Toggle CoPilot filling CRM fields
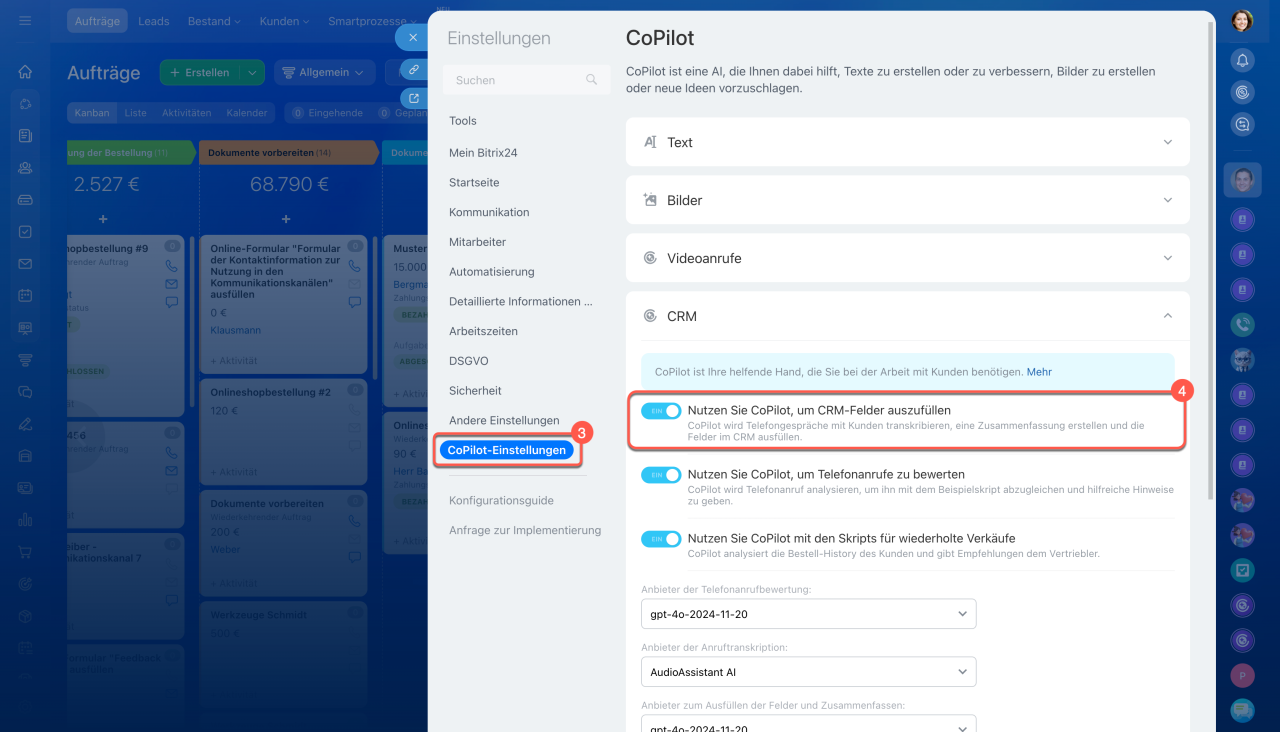Image resolution: width=1280 pixels, height=732 pixels. click(x=661, y=411)
